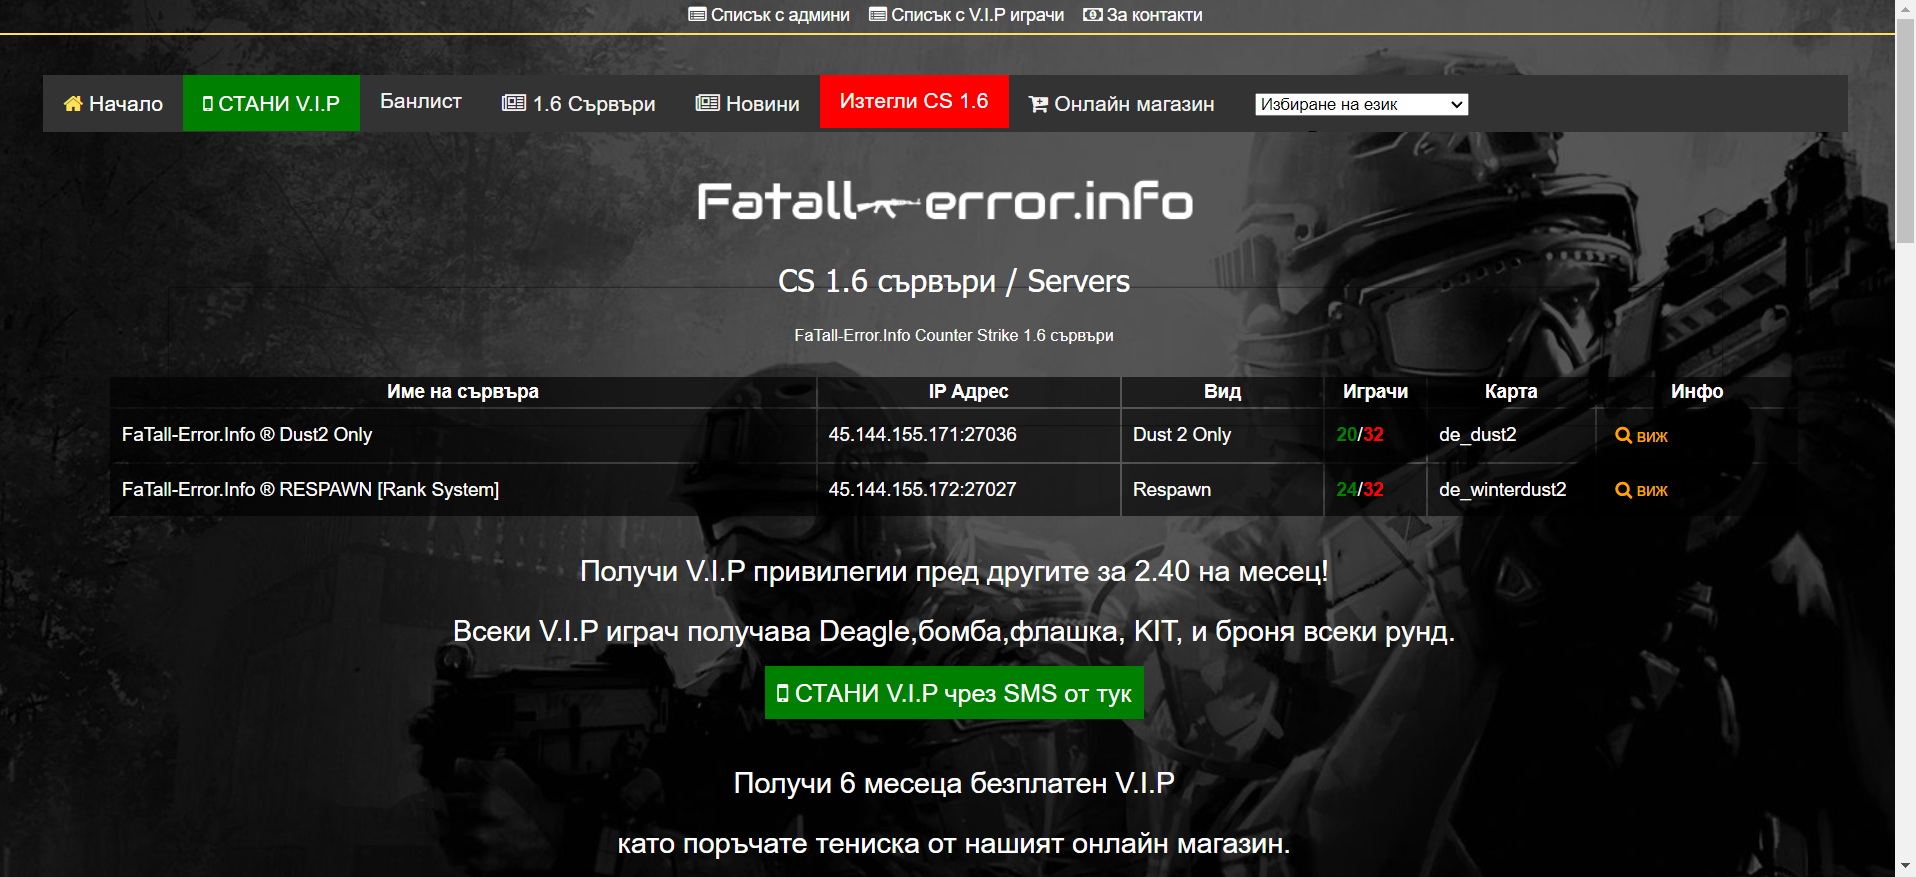Click the Вид column header
The image size is (1916, 877).
pyautogui.click(x=1222, y=392)
